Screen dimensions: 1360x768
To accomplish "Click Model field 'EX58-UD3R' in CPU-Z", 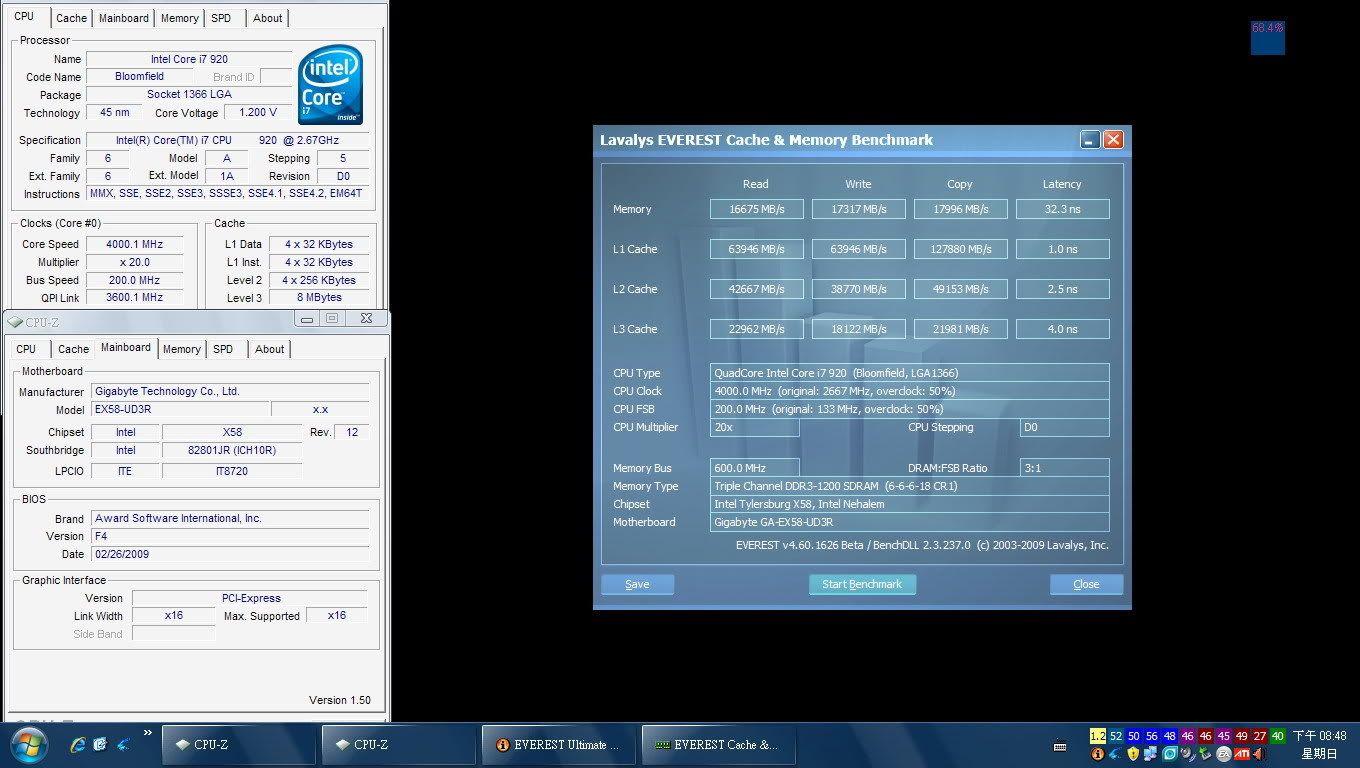I will 180,409.
